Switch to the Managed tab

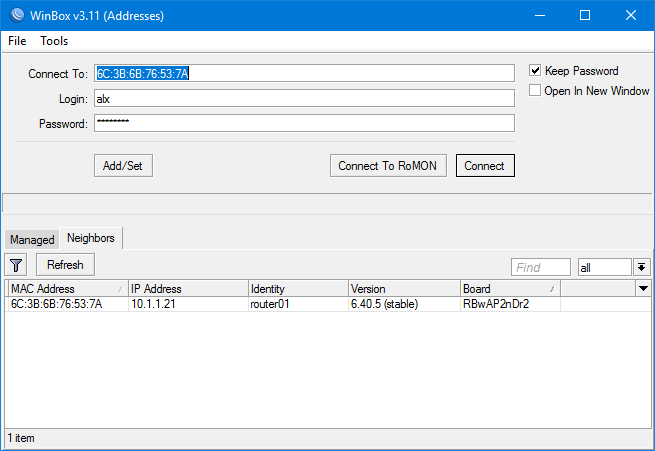32,240
